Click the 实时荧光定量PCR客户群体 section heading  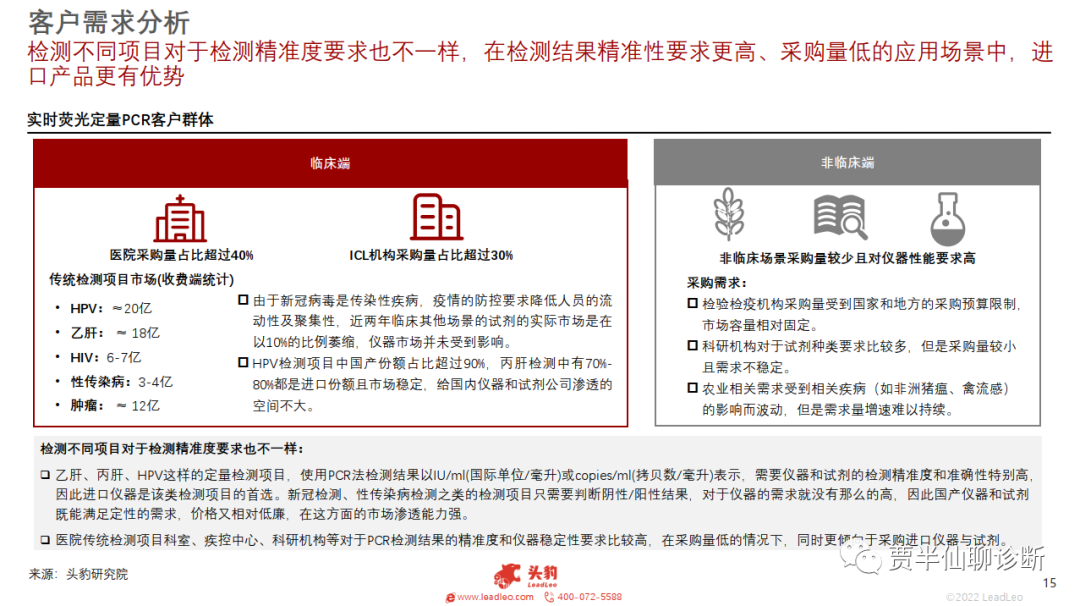120,121
